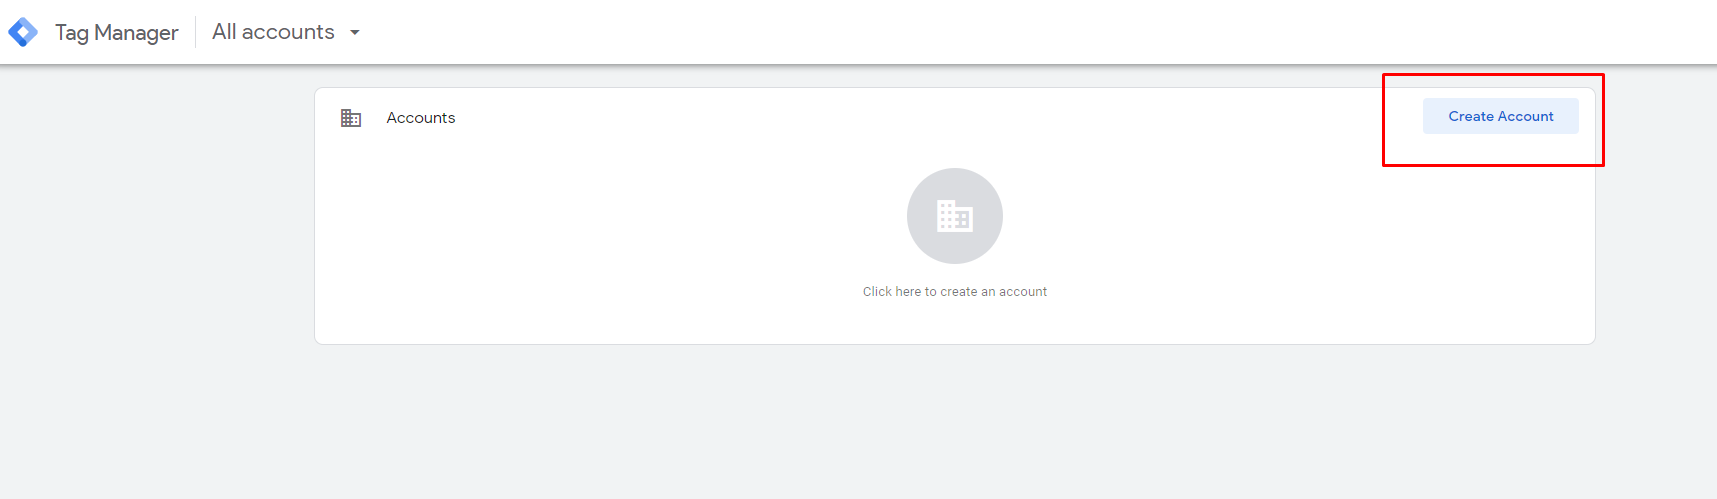This screenshot has width=1717, height=499.
Task: Expand the arrow next to All accounts
Action: (x=354, y=33)
